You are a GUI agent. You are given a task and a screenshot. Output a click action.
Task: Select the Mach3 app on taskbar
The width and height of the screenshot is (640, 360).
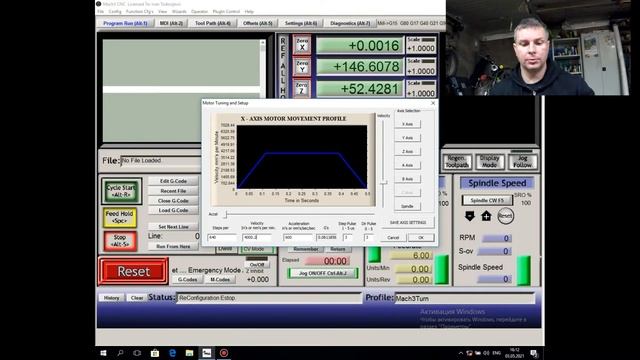point(207,353)
